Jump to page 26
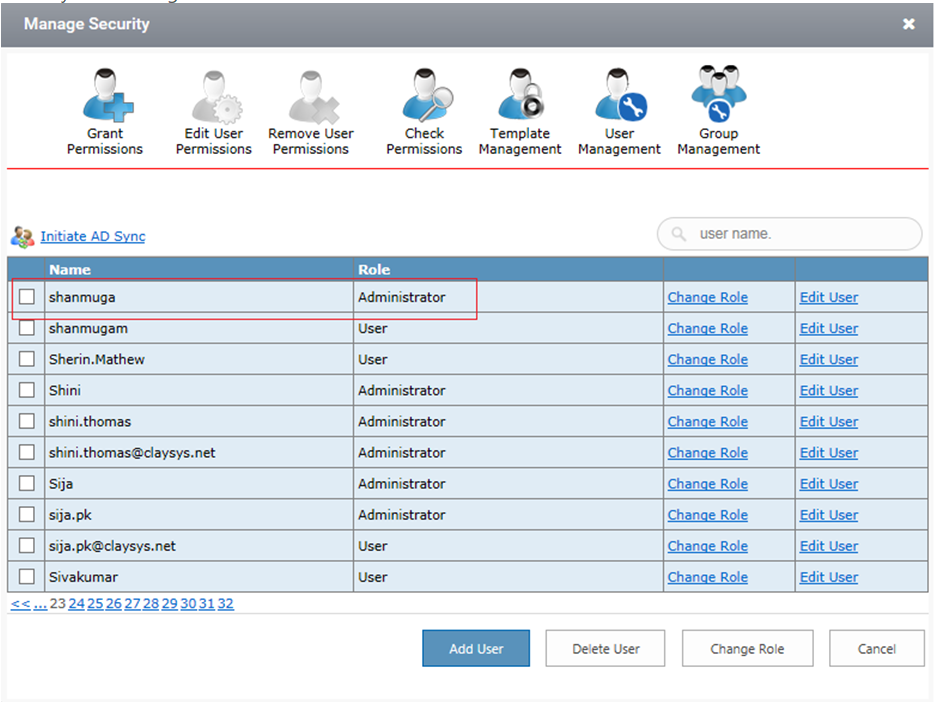938x702 pixels. 114,604
